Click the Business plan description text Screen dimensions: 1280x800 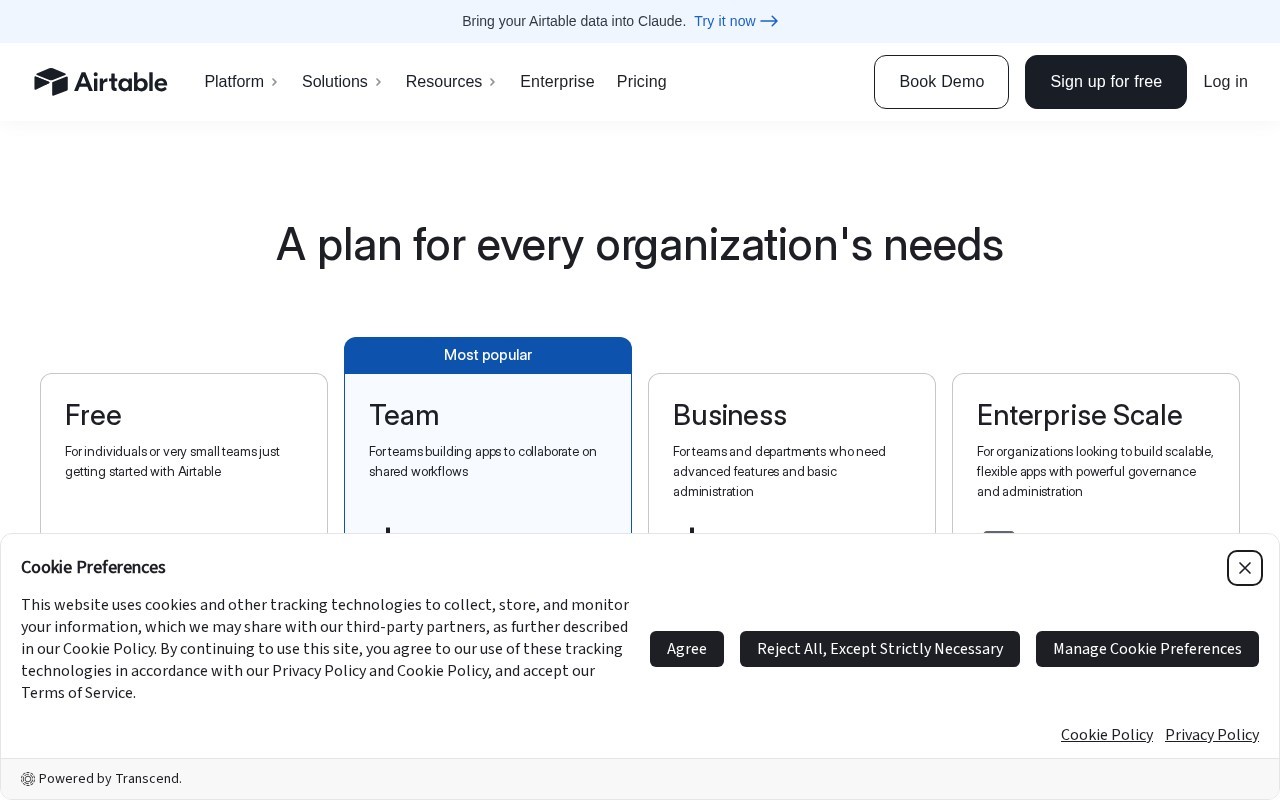point(780,472)
